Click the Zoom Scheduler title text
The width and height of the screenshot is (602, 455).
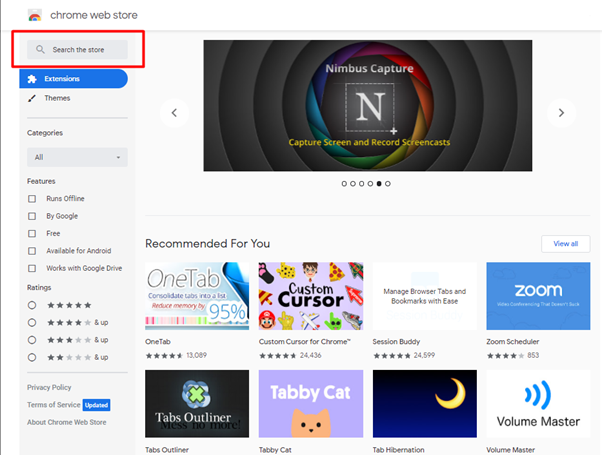click(513, 342)
